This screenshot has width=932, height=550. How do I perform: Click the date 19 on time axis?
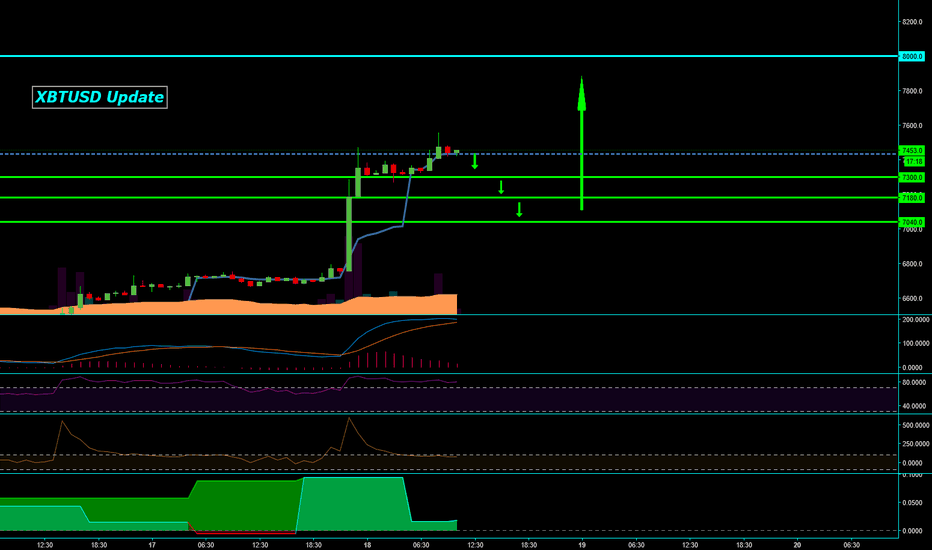582,545
